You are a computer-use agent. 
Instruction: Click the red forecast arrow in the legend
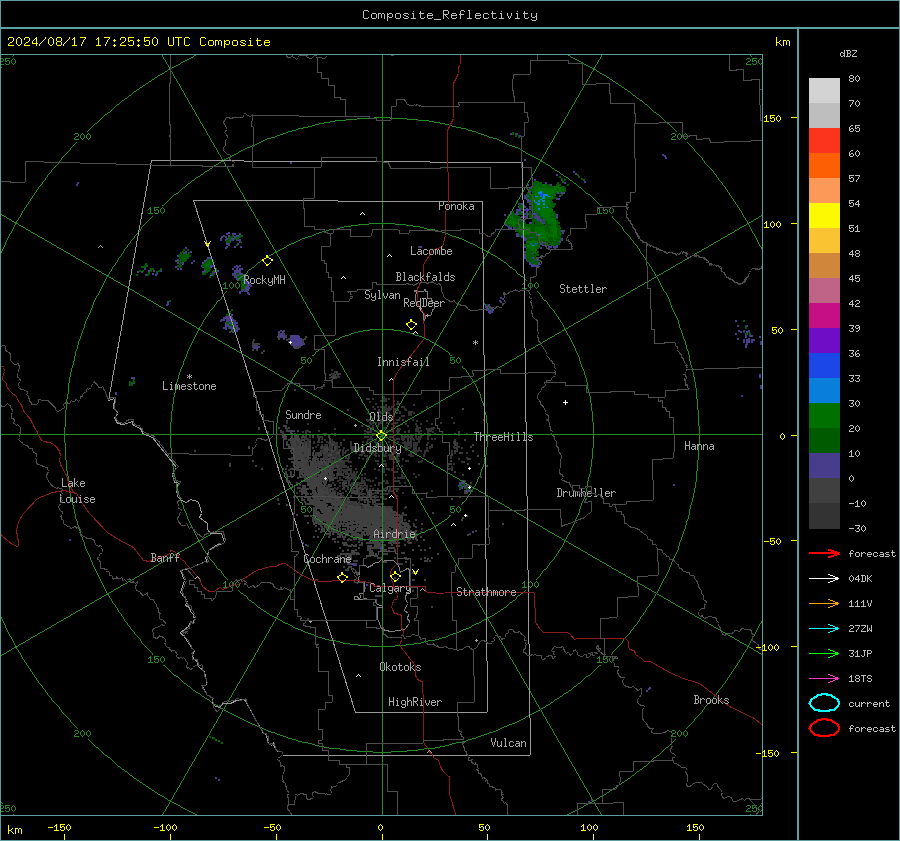pyautogui.click(x=824, y=553)
